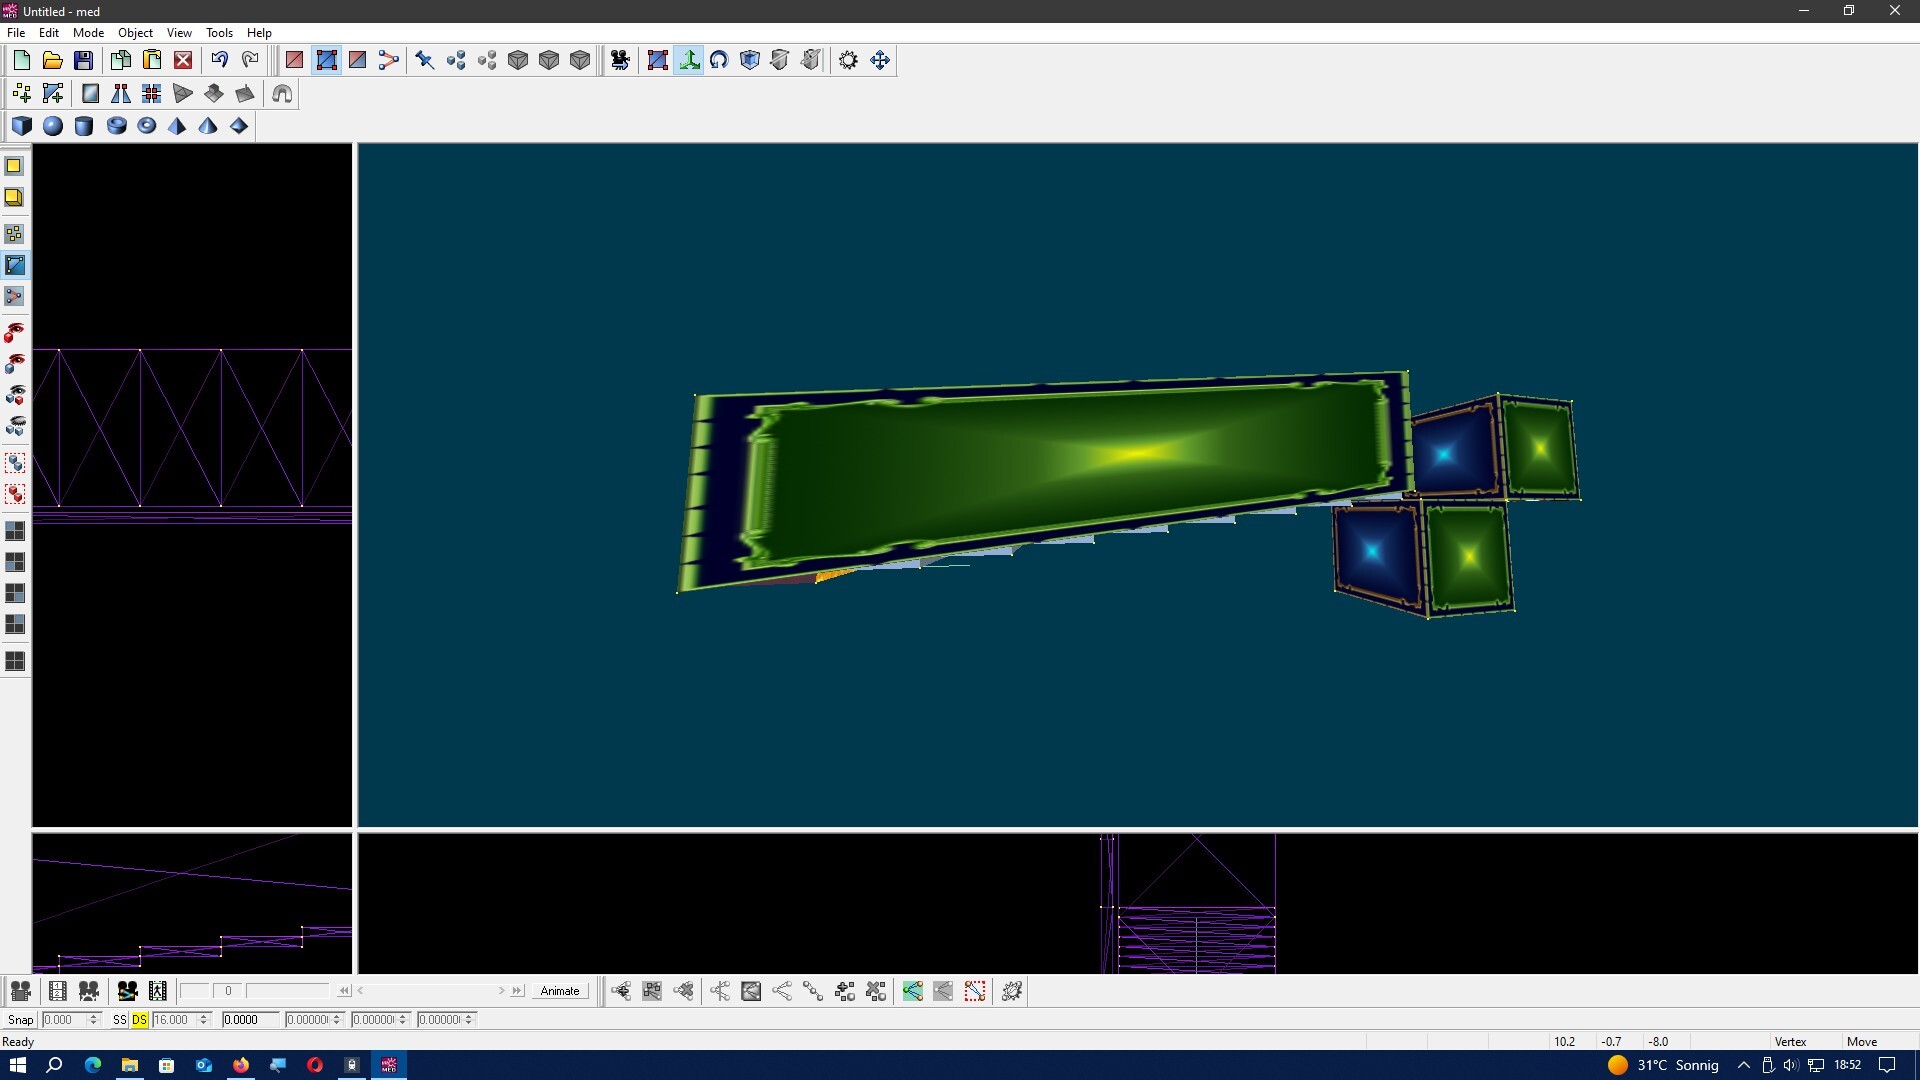This screenshot has height=1080, width=1920.
Task: Click the undo arrow icon
Action: [219, 60]
